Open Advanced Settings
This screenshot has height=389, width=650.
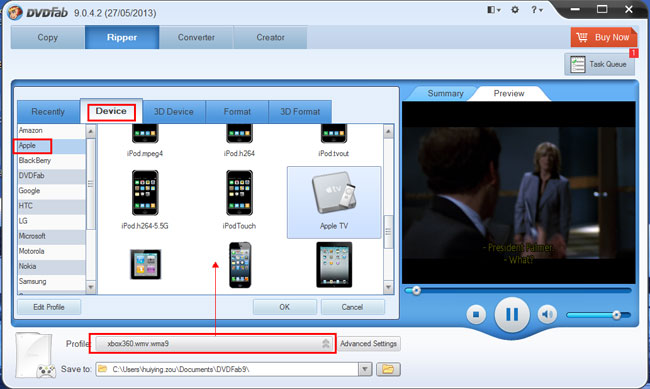pos(369,344)
